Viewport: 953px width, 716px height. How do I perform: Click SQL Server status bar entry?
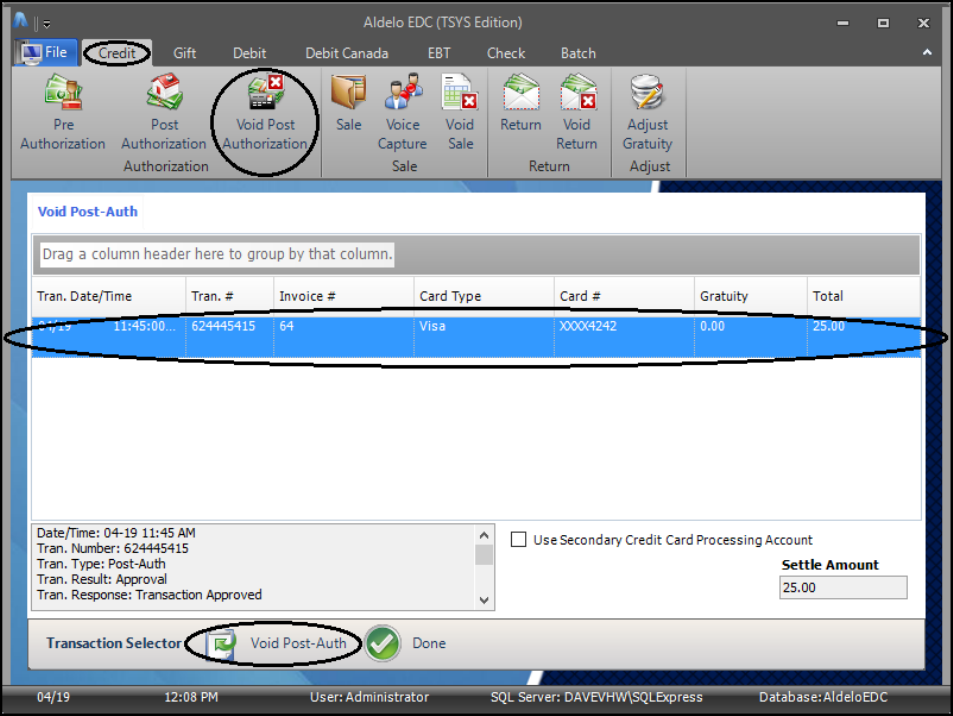pyautogui.click(x=596, y=697)
